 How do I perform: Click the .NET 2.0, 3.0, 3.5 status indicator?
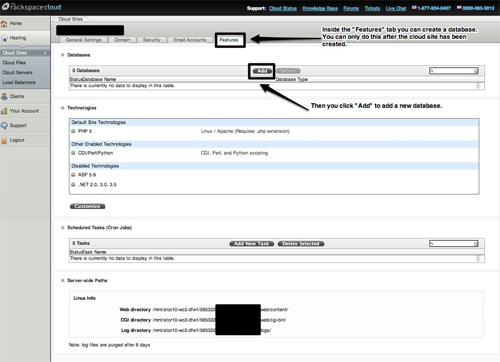point(73,184)
